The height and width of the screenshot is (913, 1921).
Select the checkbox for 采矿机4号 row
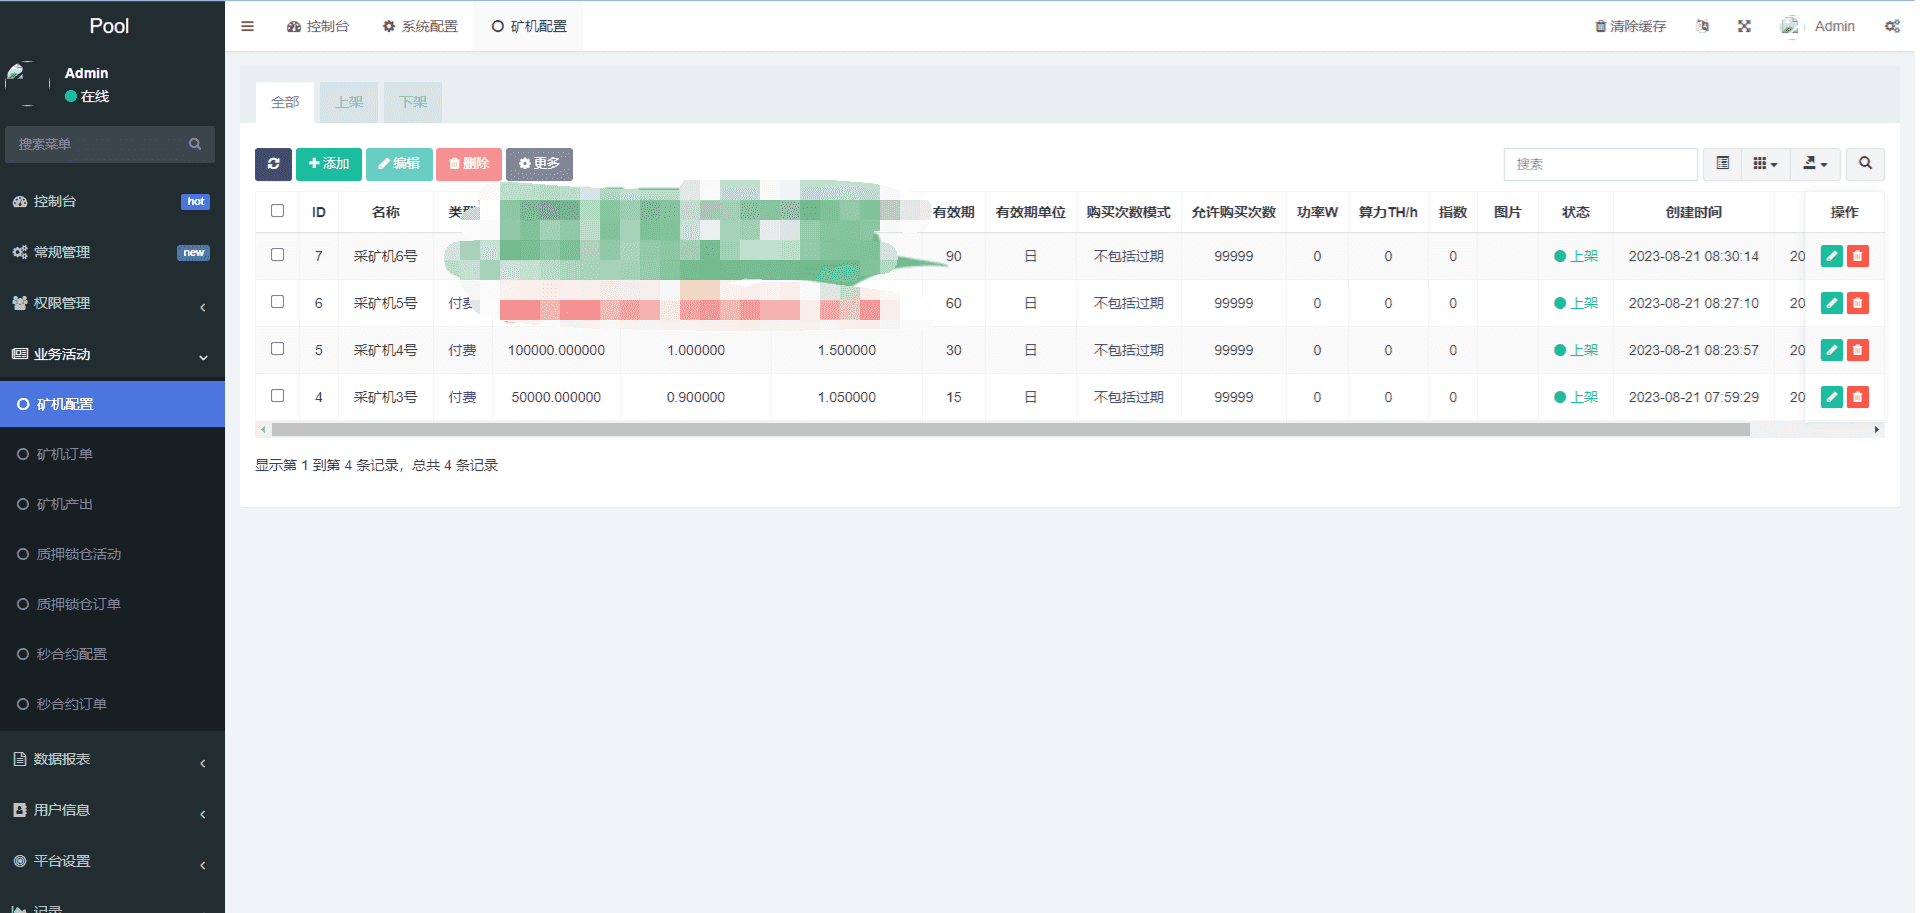tap(278, 349)
